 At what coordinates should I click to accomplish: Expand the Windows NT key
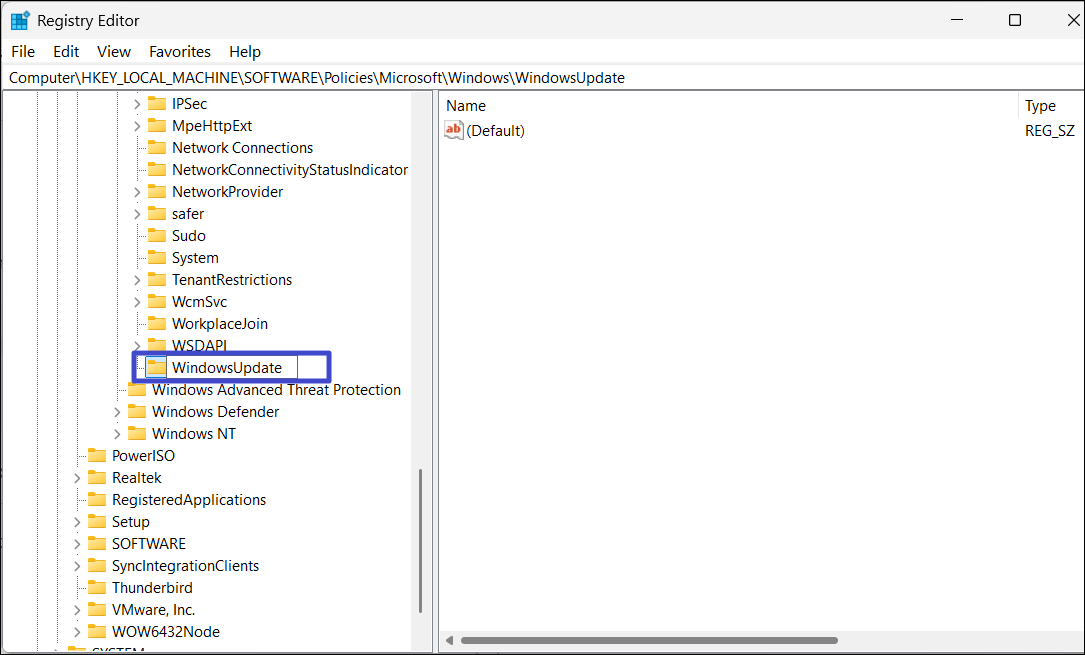coord(117,434)
